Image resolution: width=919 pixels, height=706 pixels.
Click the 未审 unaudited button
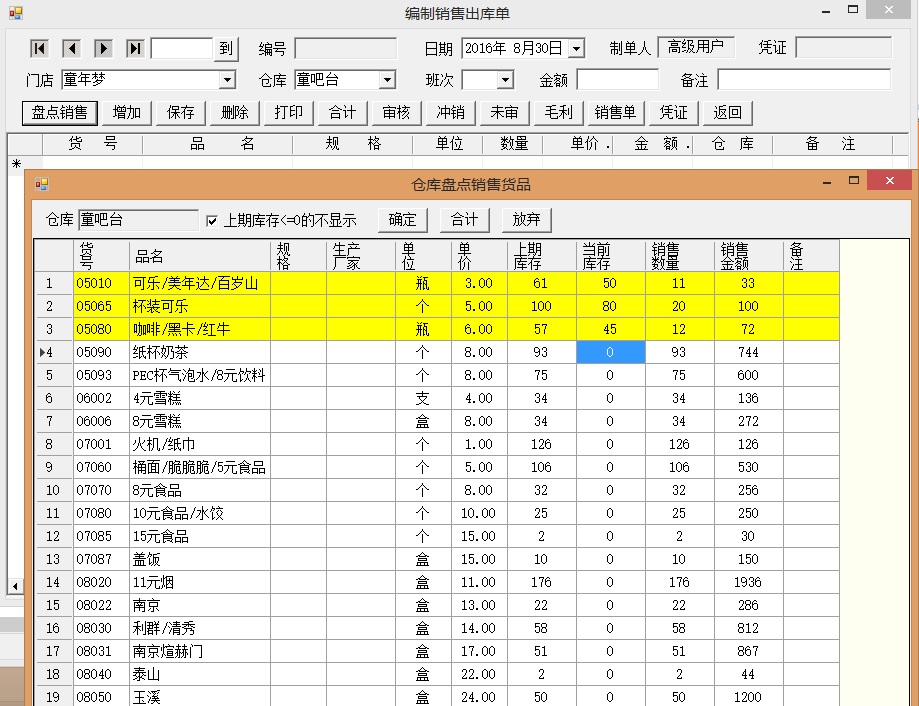point(504,112)
